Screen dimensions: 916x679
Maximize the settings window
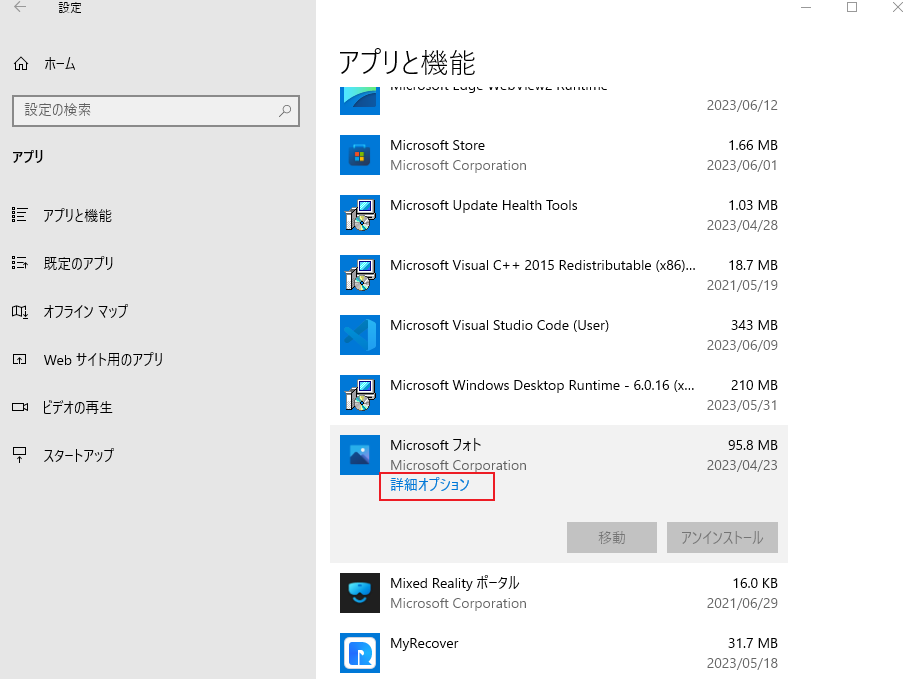pyautogui.click(x=852, y=7)
